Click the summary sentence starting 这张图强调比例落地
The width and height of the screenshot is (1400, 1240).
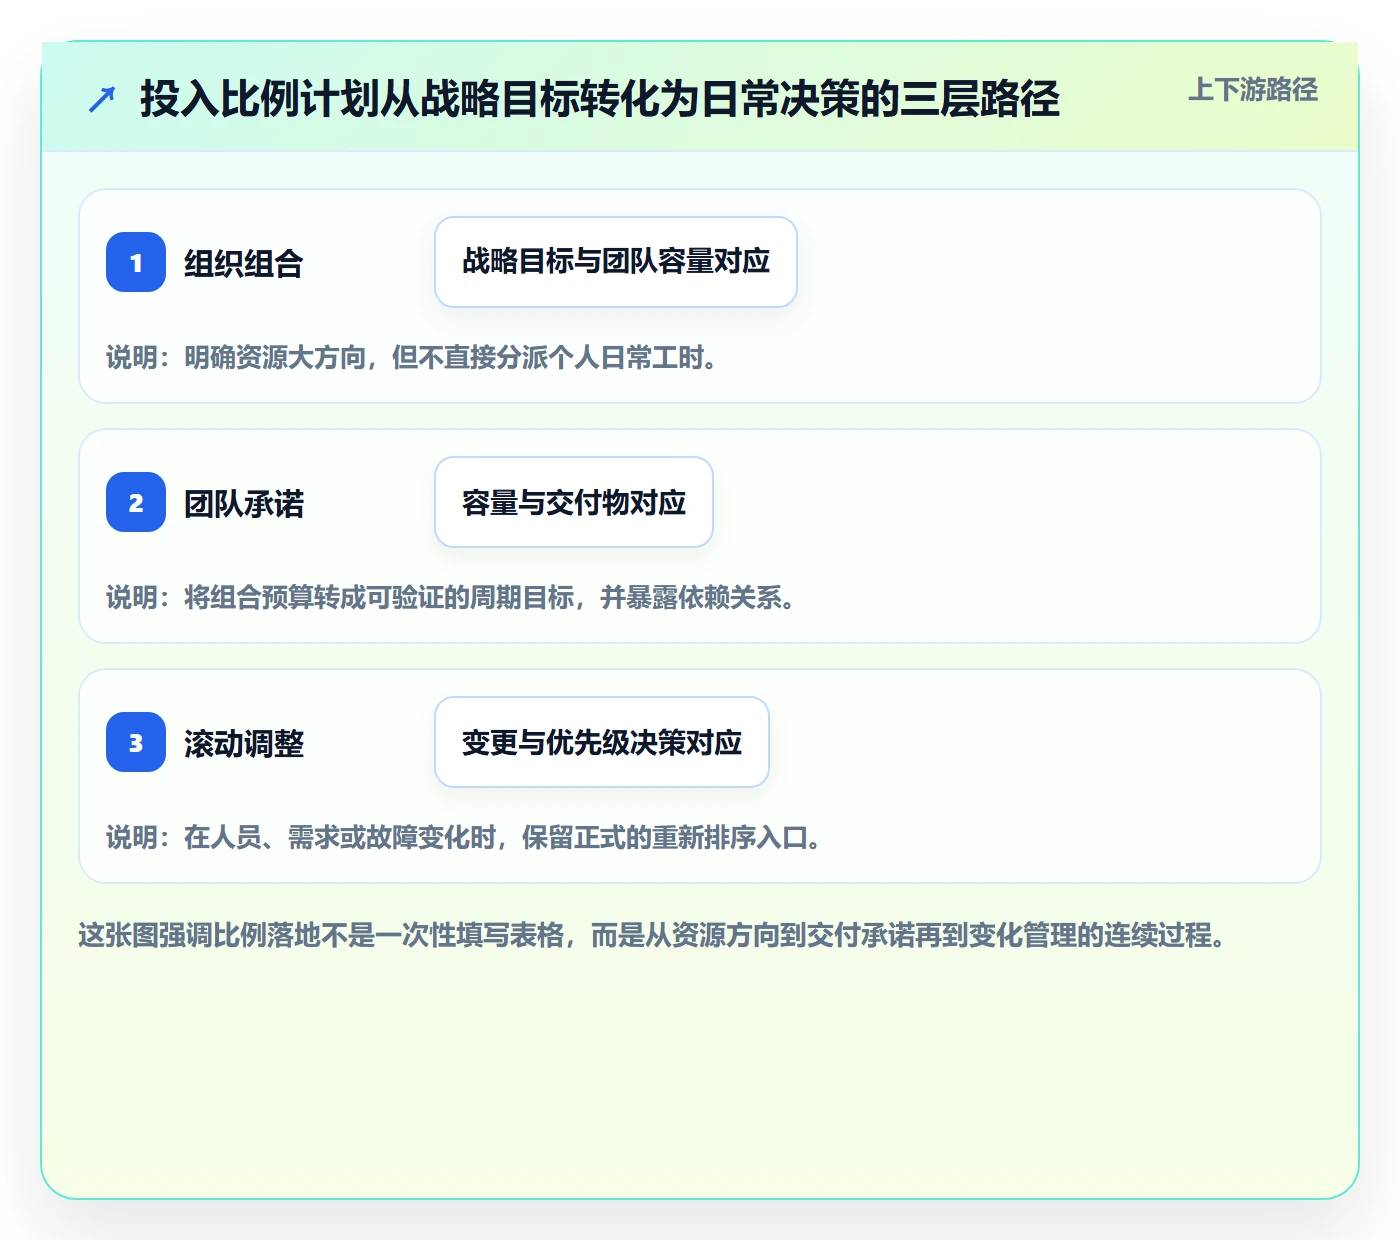[652, 935]
